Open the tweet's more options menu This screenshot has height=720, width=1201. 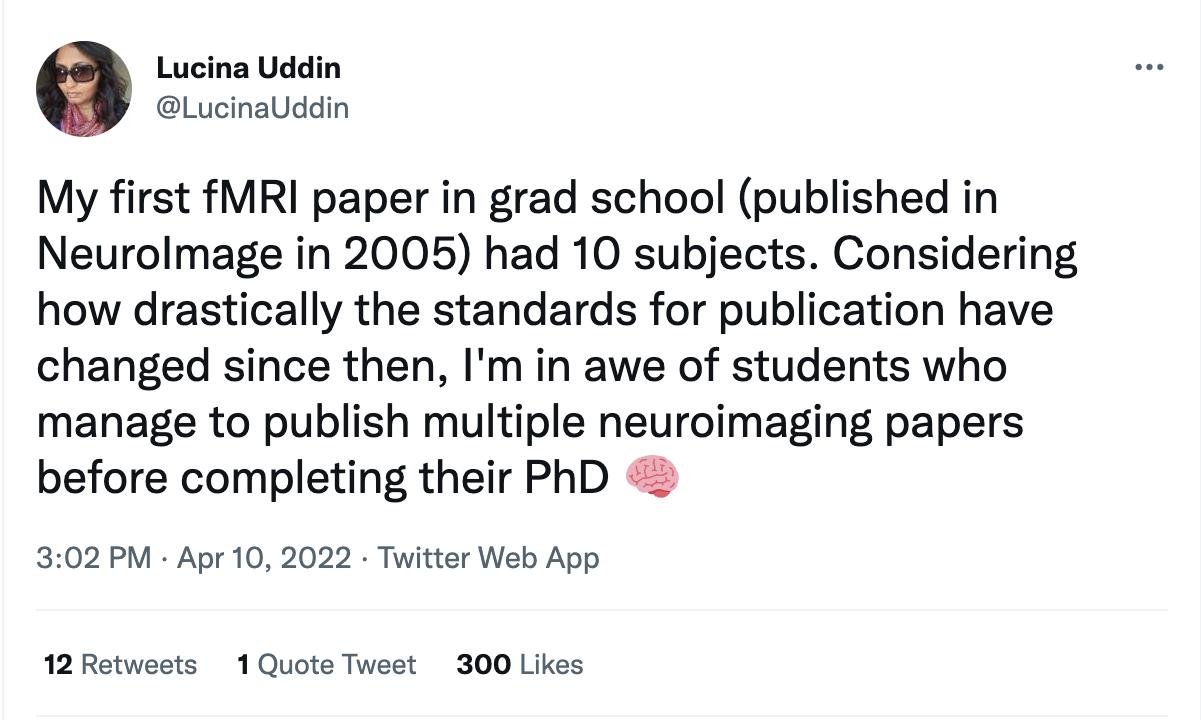point(1149,68)
